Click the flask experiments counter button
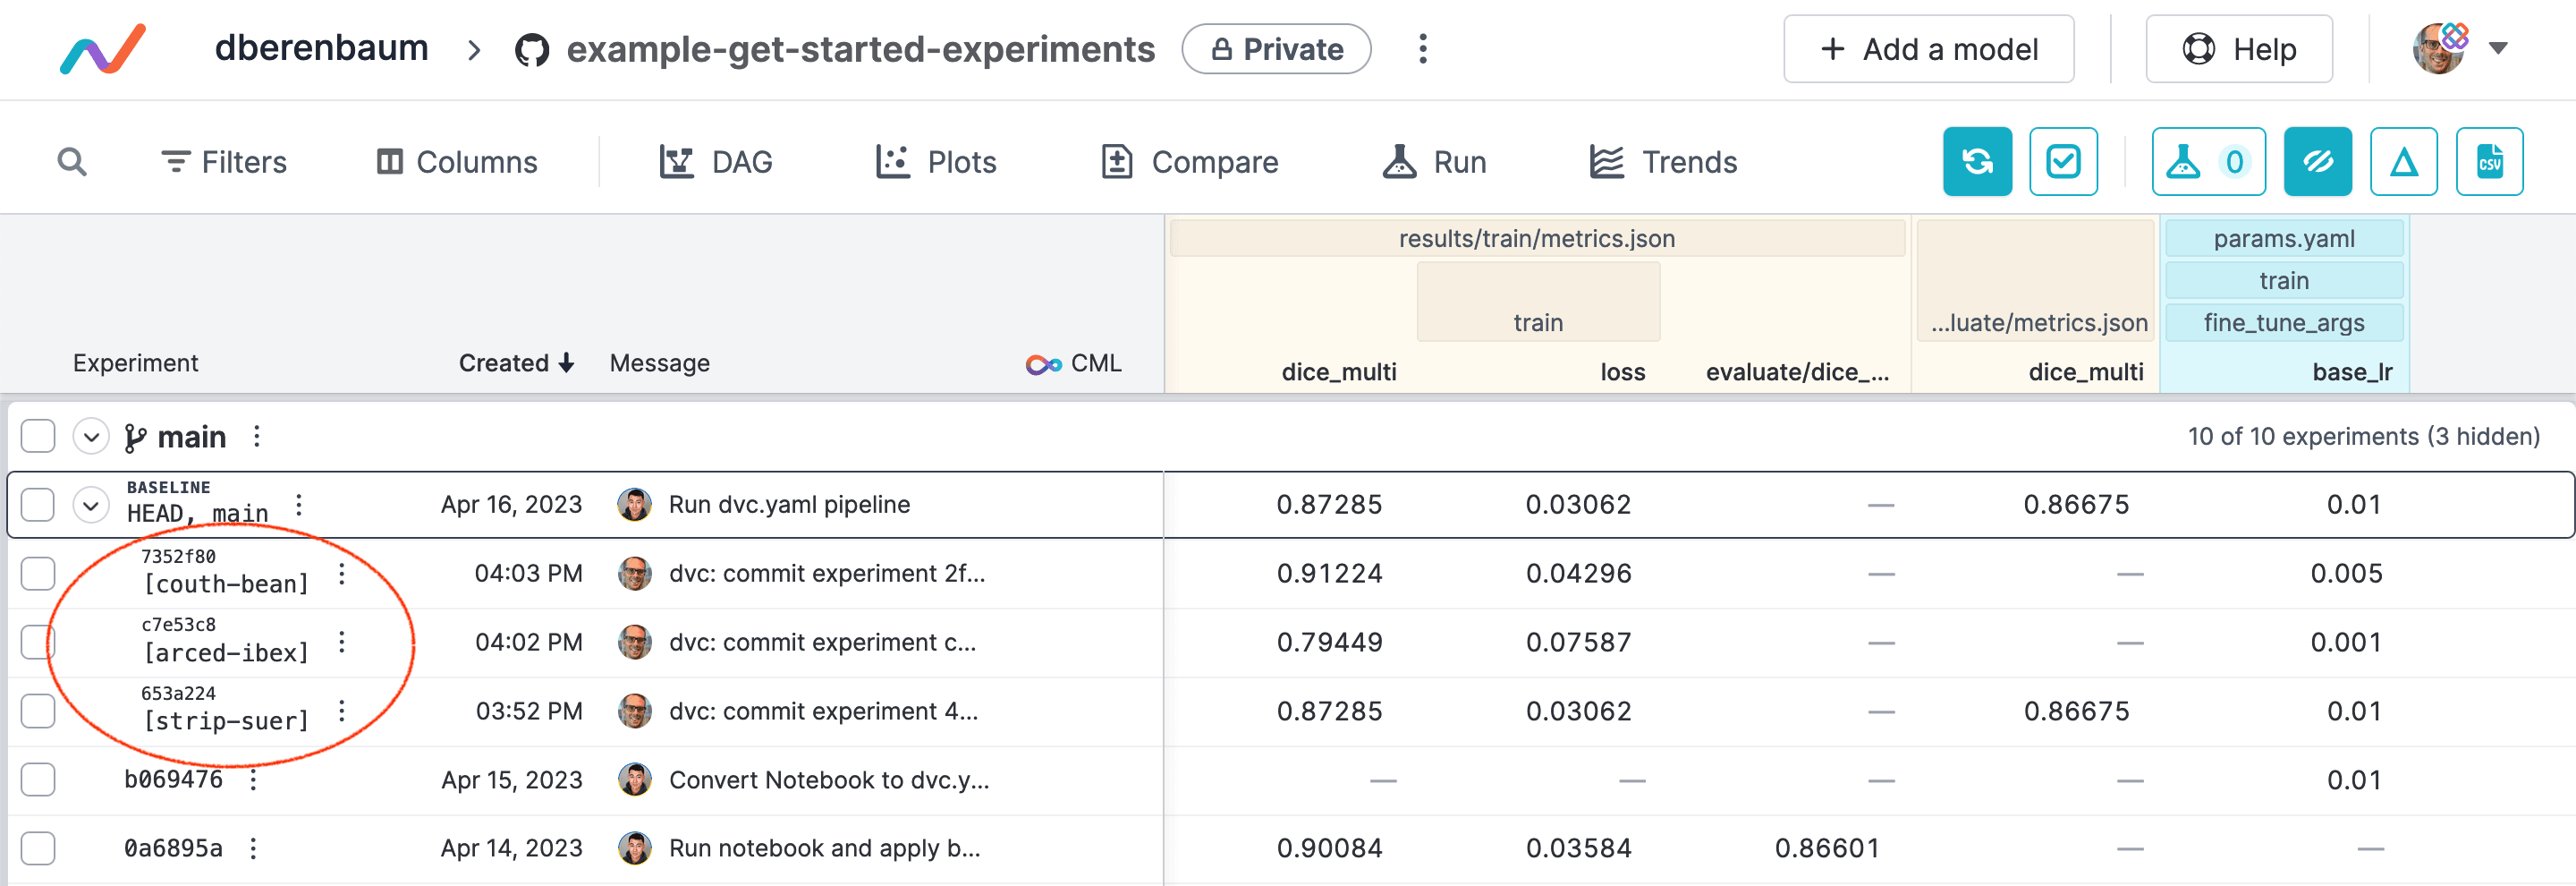 (2207, 162)
